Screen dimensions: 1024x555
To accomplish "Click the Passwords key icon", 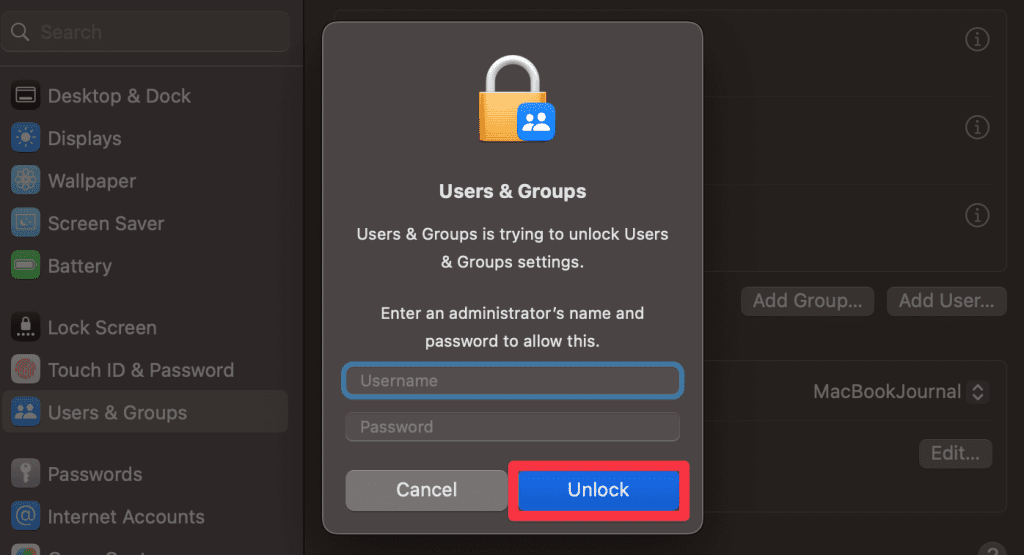I will pyautogui.click(x=25, y=474).
